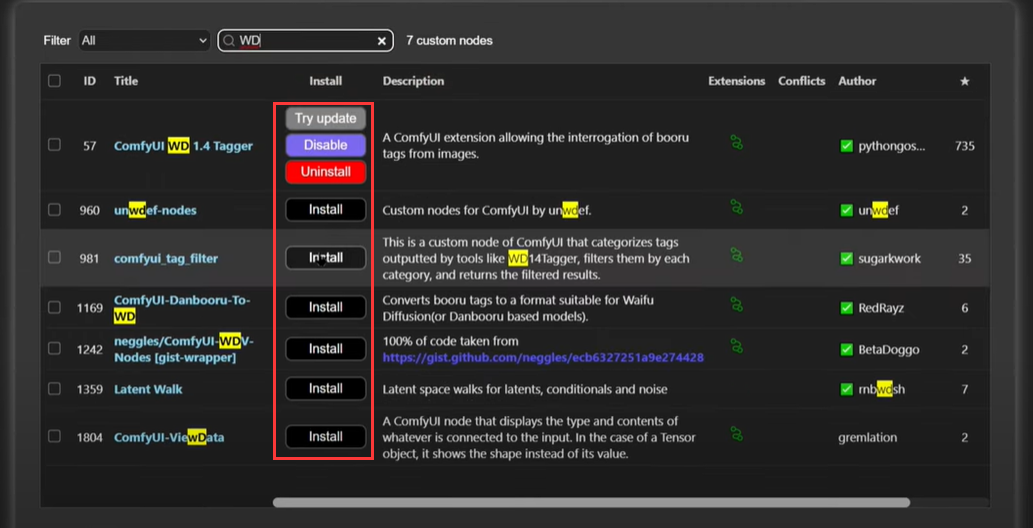Check the box for node ID 57
Viewport: 1033px width, 528px height.
(54, 144)
